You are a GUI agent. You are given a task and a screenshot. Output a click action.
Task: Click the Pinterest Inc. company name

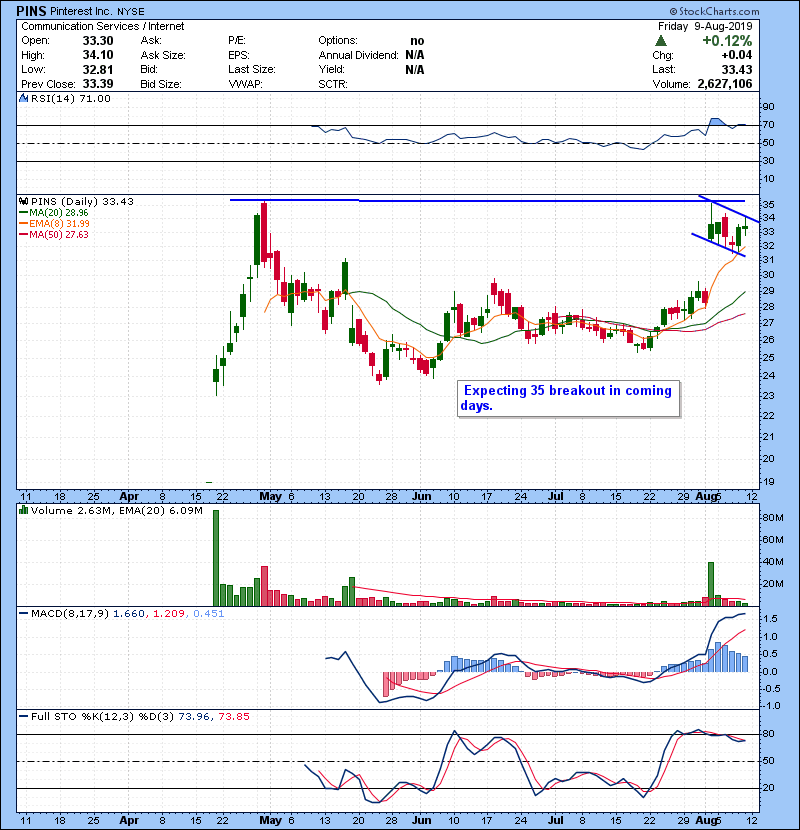81,11
